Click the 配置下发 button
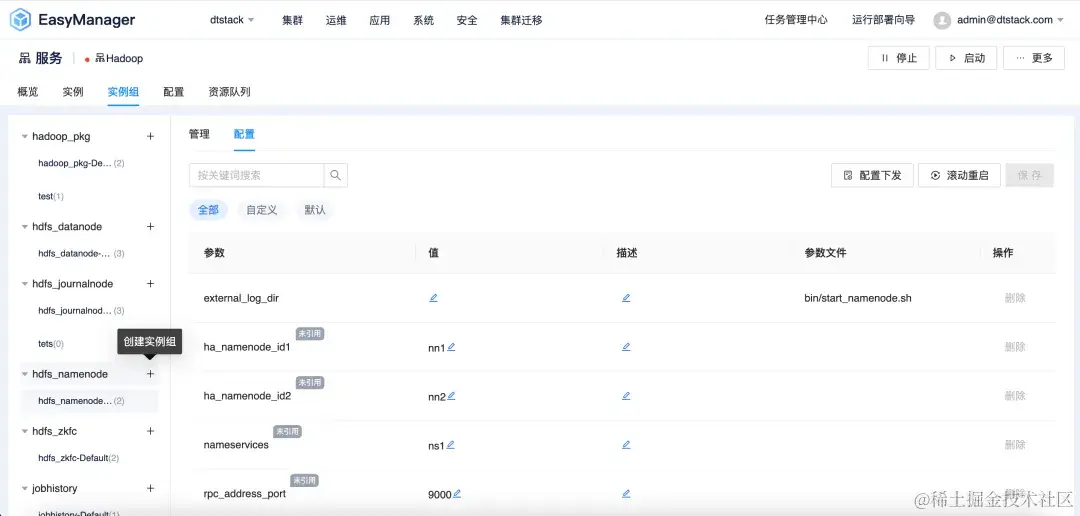1080x516 pixels. coord(873,176)
